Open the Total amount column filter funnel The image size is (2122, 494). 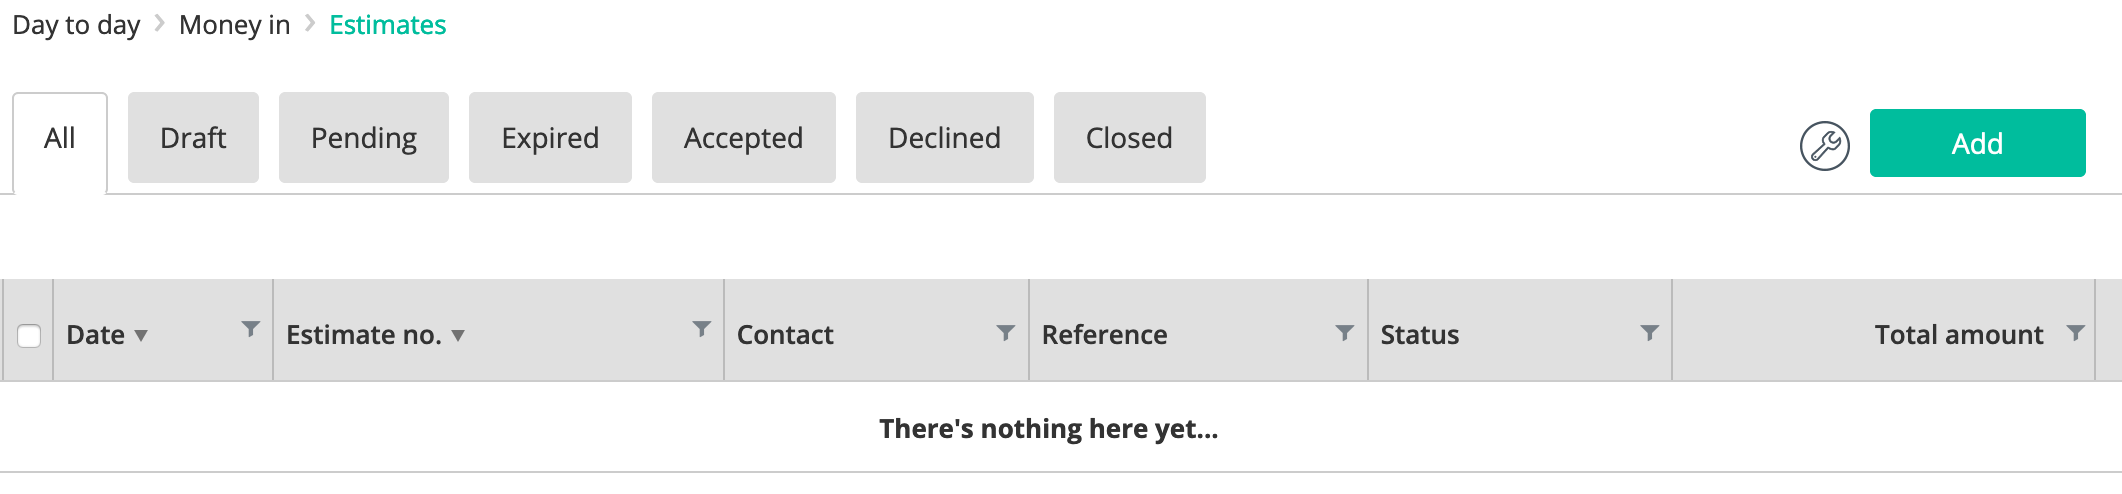click(x=2076, y=332)
